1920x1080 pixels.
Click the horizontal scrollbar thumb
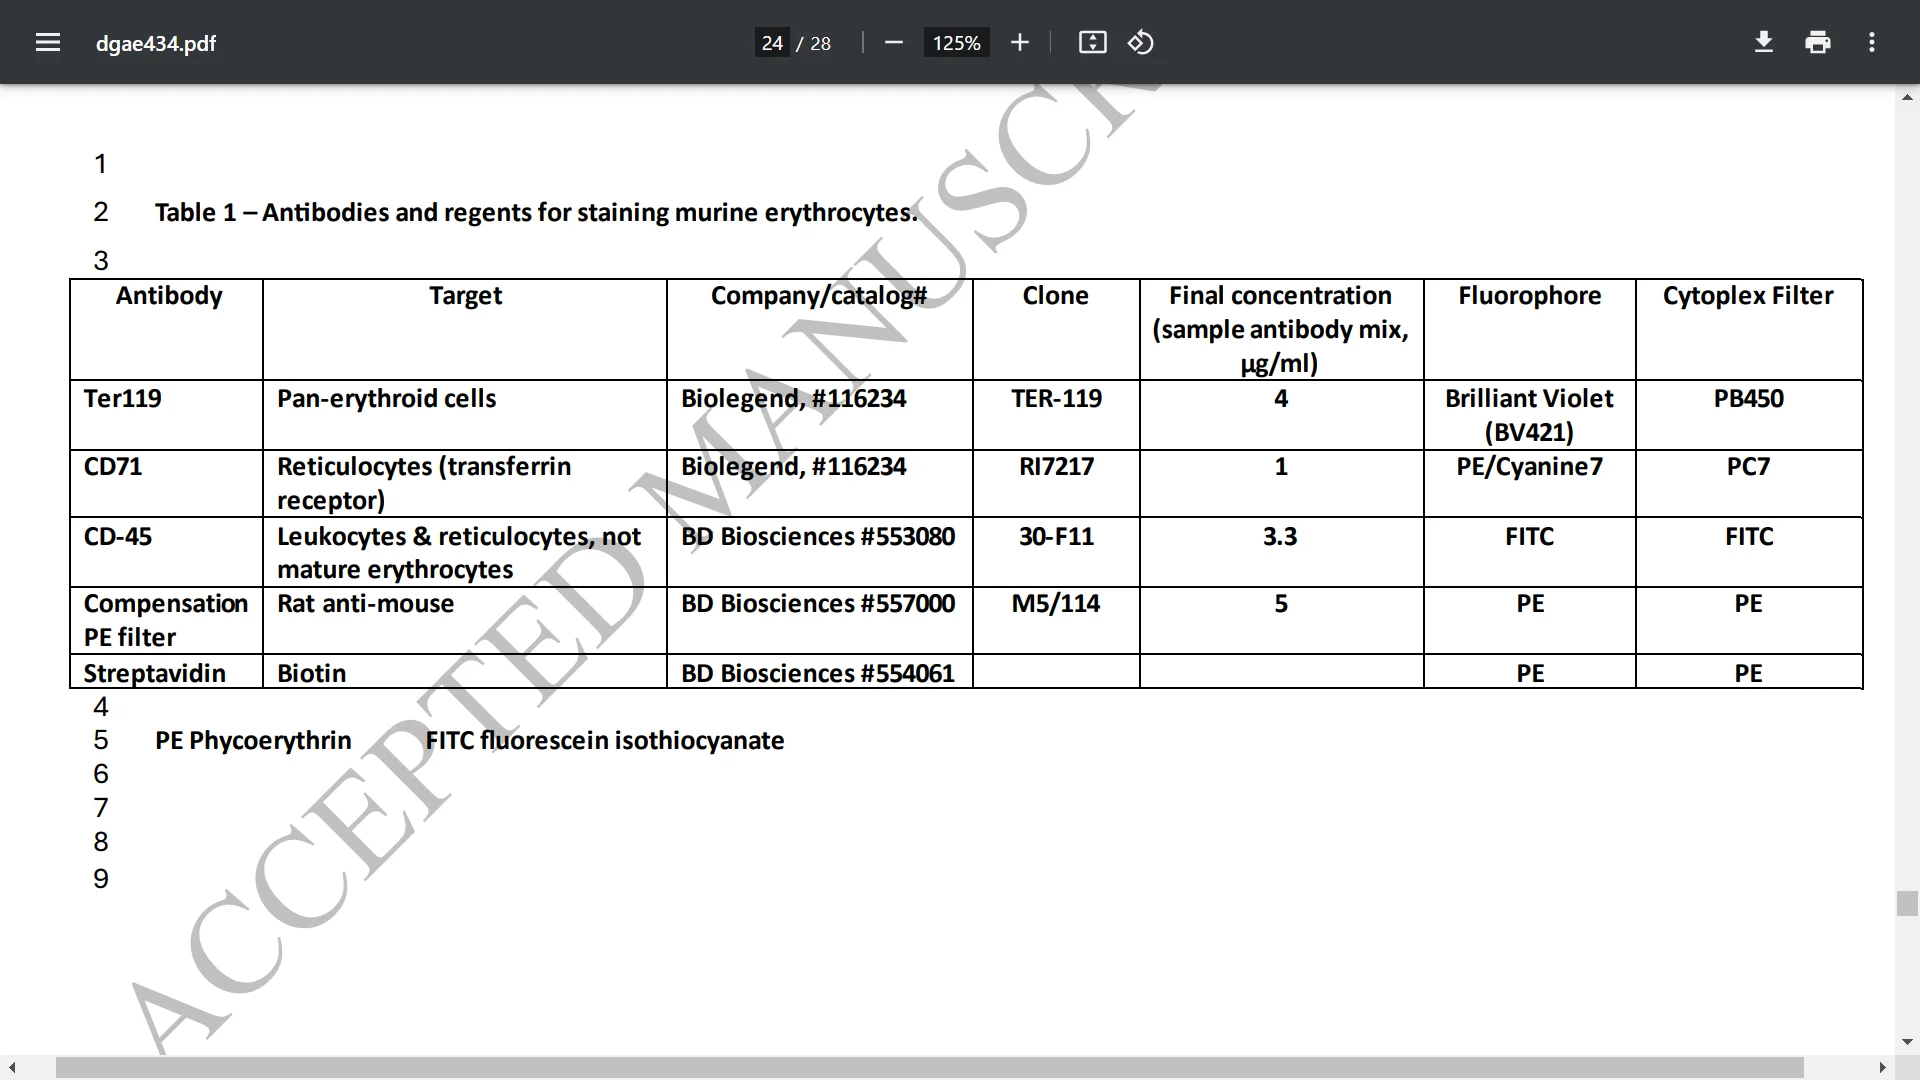[929, 1068]
